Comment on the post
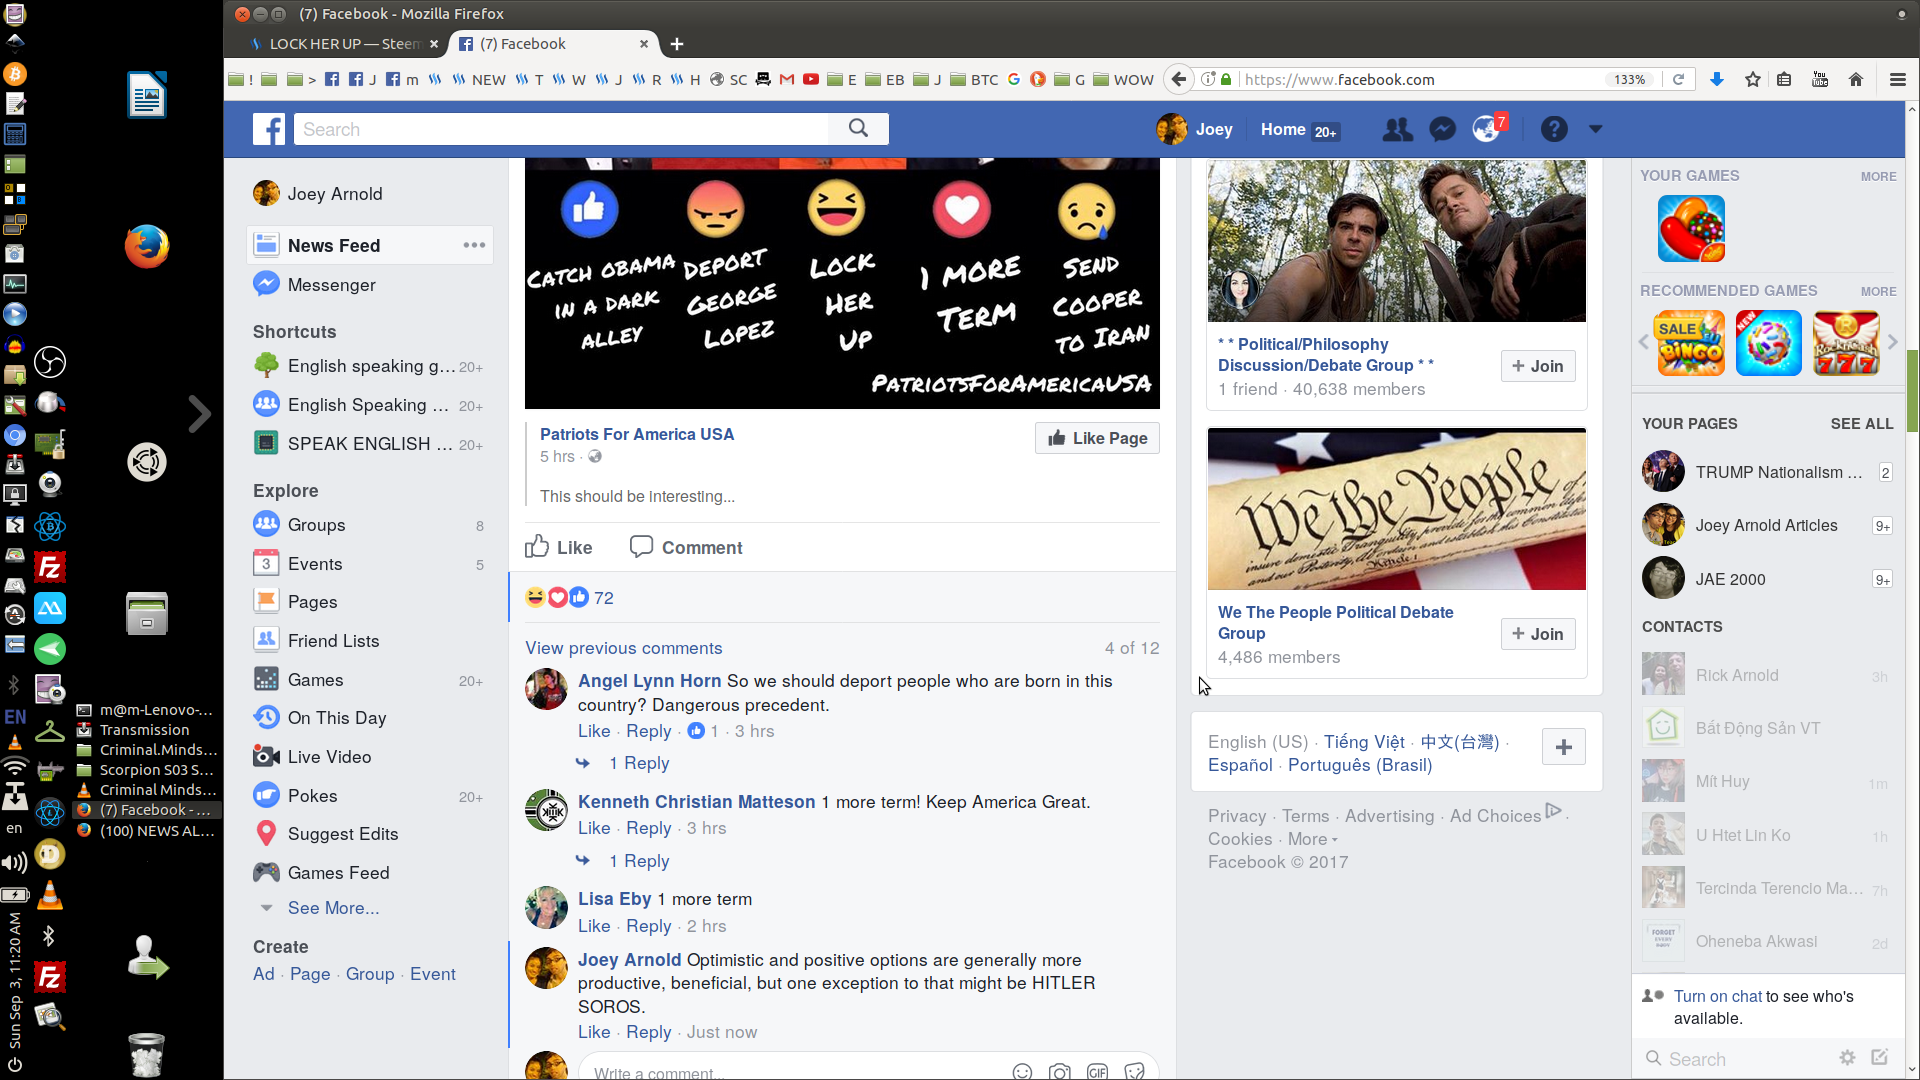 686,547
